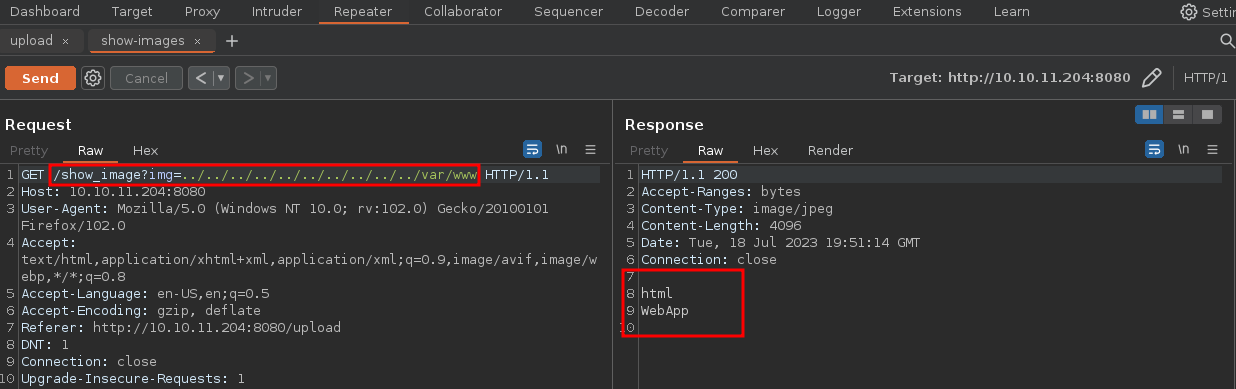This screenshot has width=1236, height=389.
Task: Click the Date response header line
Action: tap(781, 243)
